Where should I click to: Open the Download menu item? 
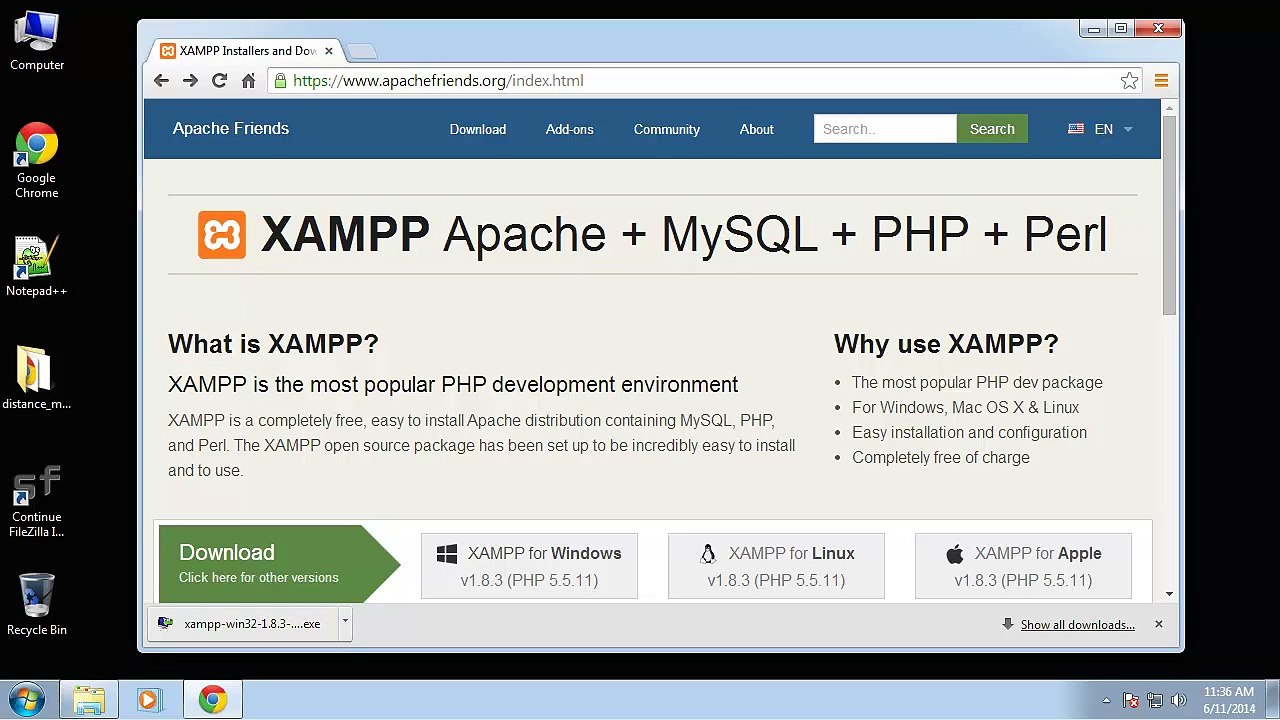(x=478, y=129)
